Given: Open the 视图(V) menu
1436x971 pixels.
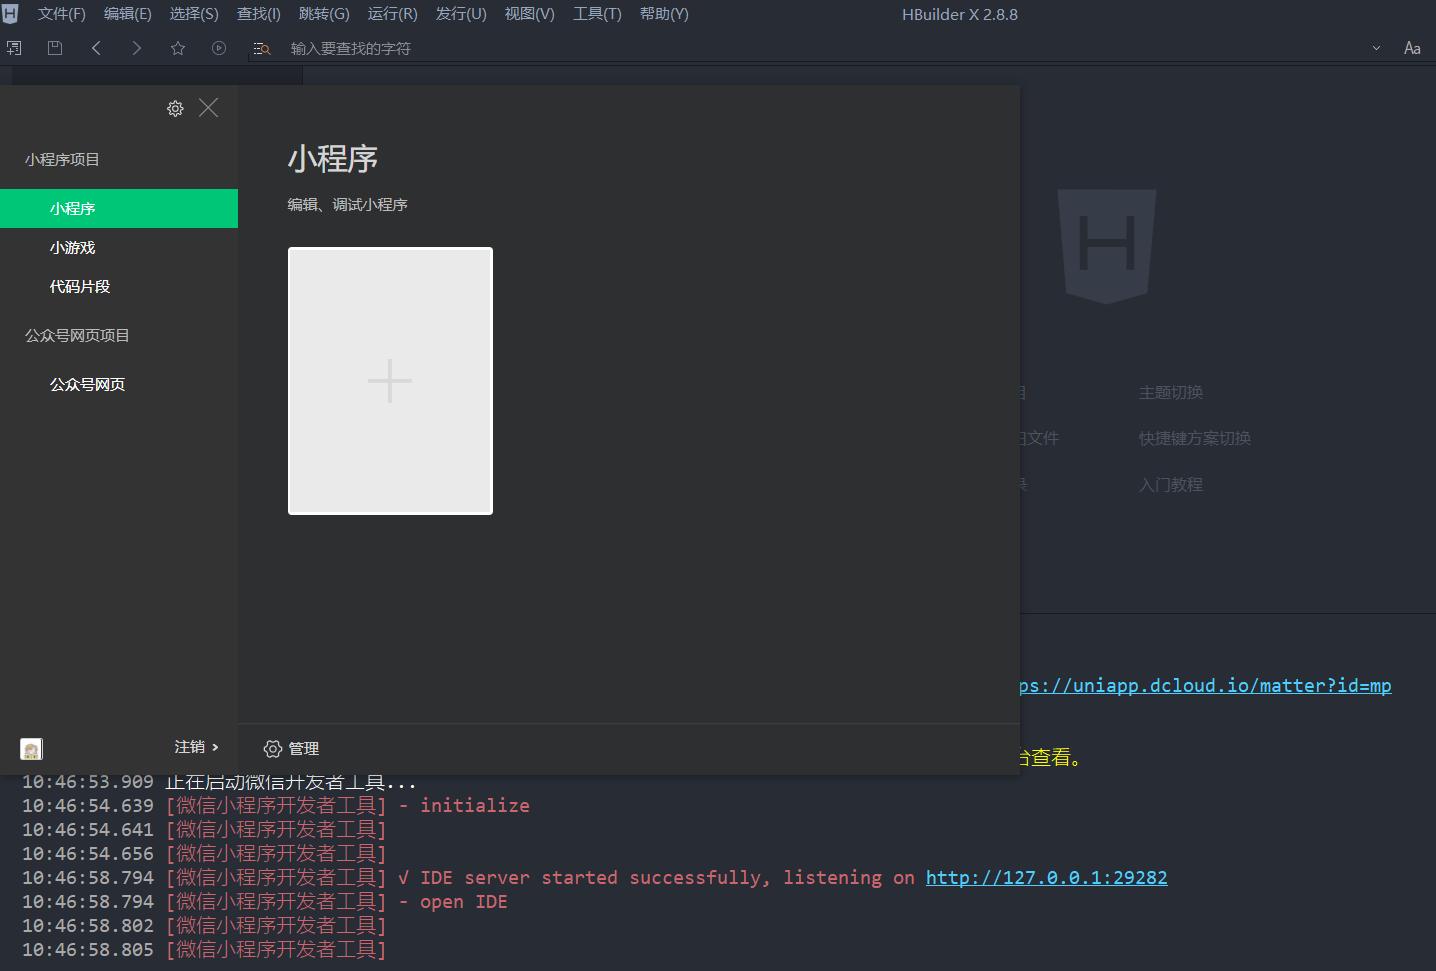Looking at the screenshot, I should click(529, 14).
